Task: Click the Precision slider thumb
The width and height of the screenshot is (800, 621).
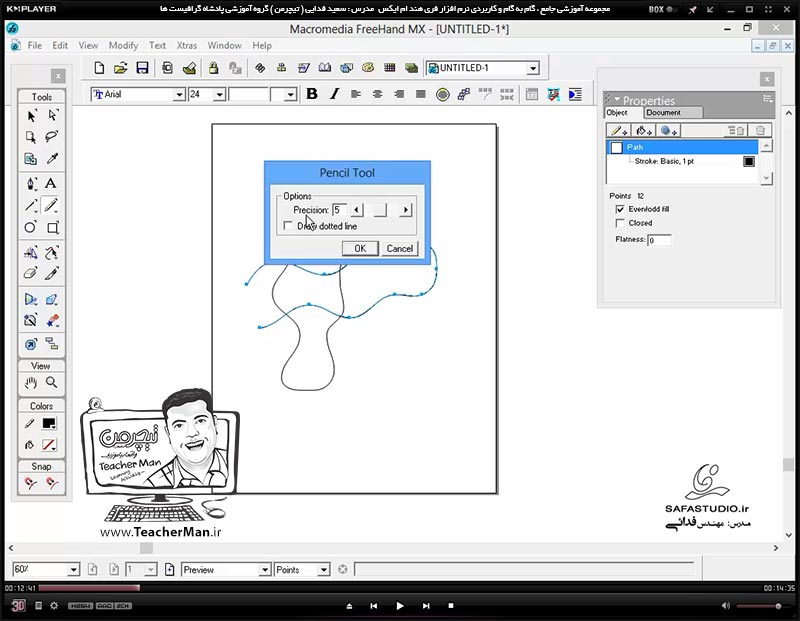Action: click(380, 210)
